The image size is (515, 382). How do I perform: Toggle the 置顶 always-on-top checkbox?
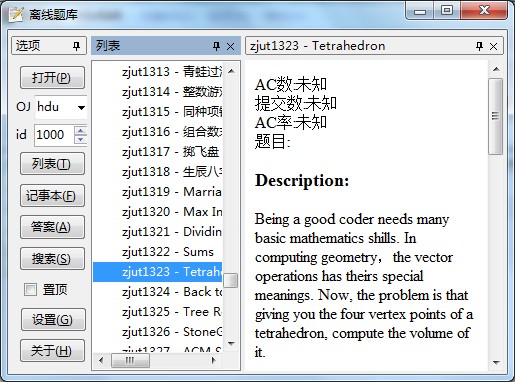tap(30, 289)
